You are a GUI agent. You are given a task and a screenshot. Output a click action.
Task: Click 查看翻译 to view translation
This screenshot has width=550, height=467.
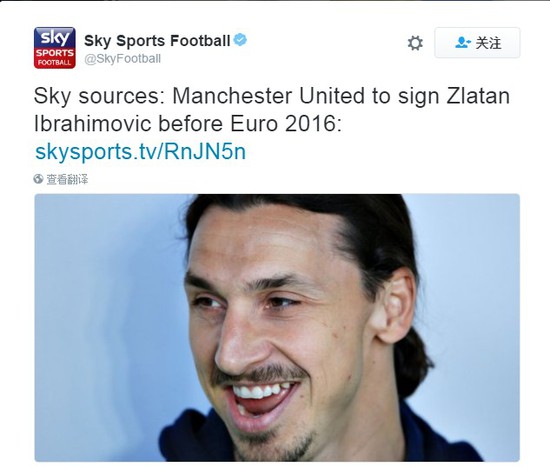pyautogui.click(x=67, y=179)
